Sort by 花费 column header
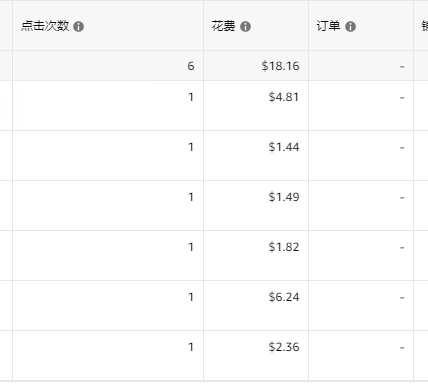This screenshot has height=385, width=428. 223,26
